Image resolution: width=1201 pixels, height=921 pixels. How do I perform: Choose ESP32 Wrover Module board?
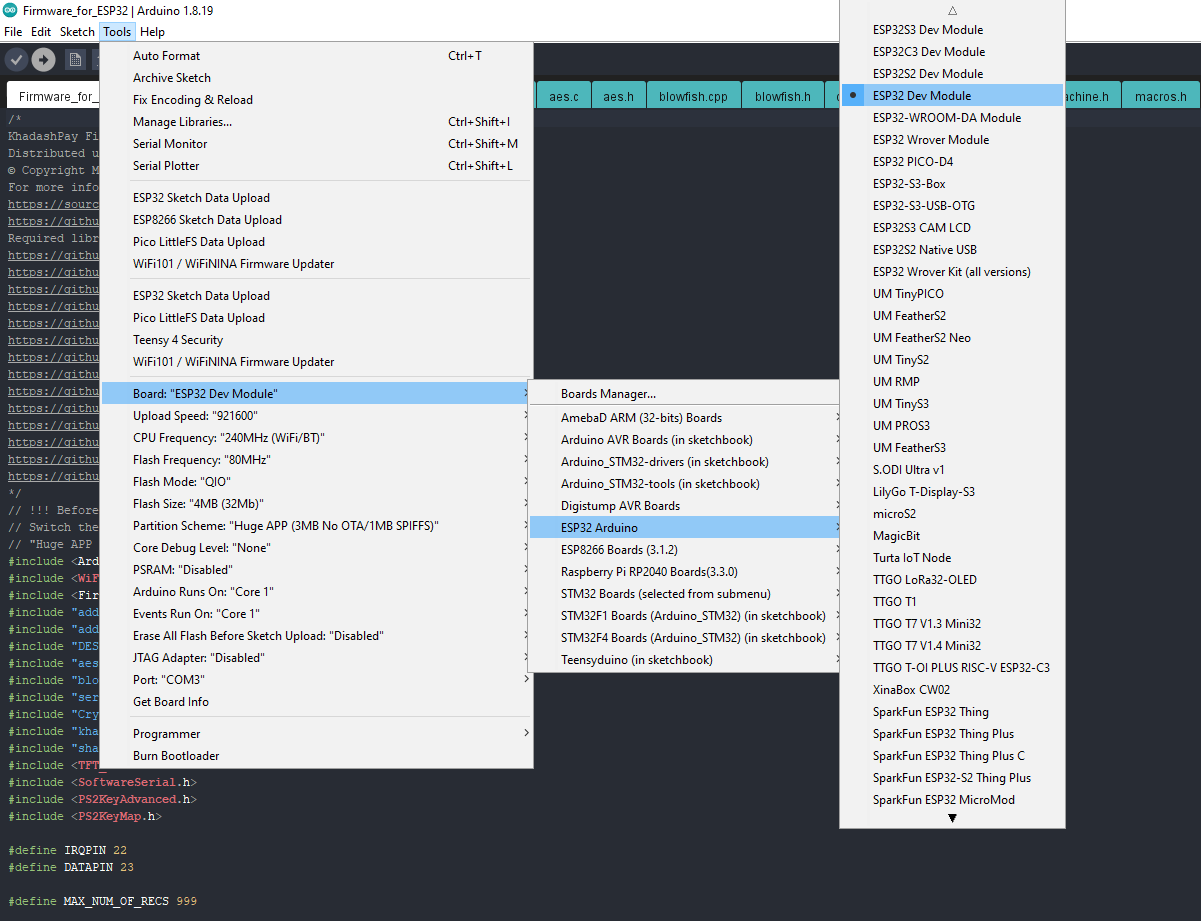[x=952, y=140]
